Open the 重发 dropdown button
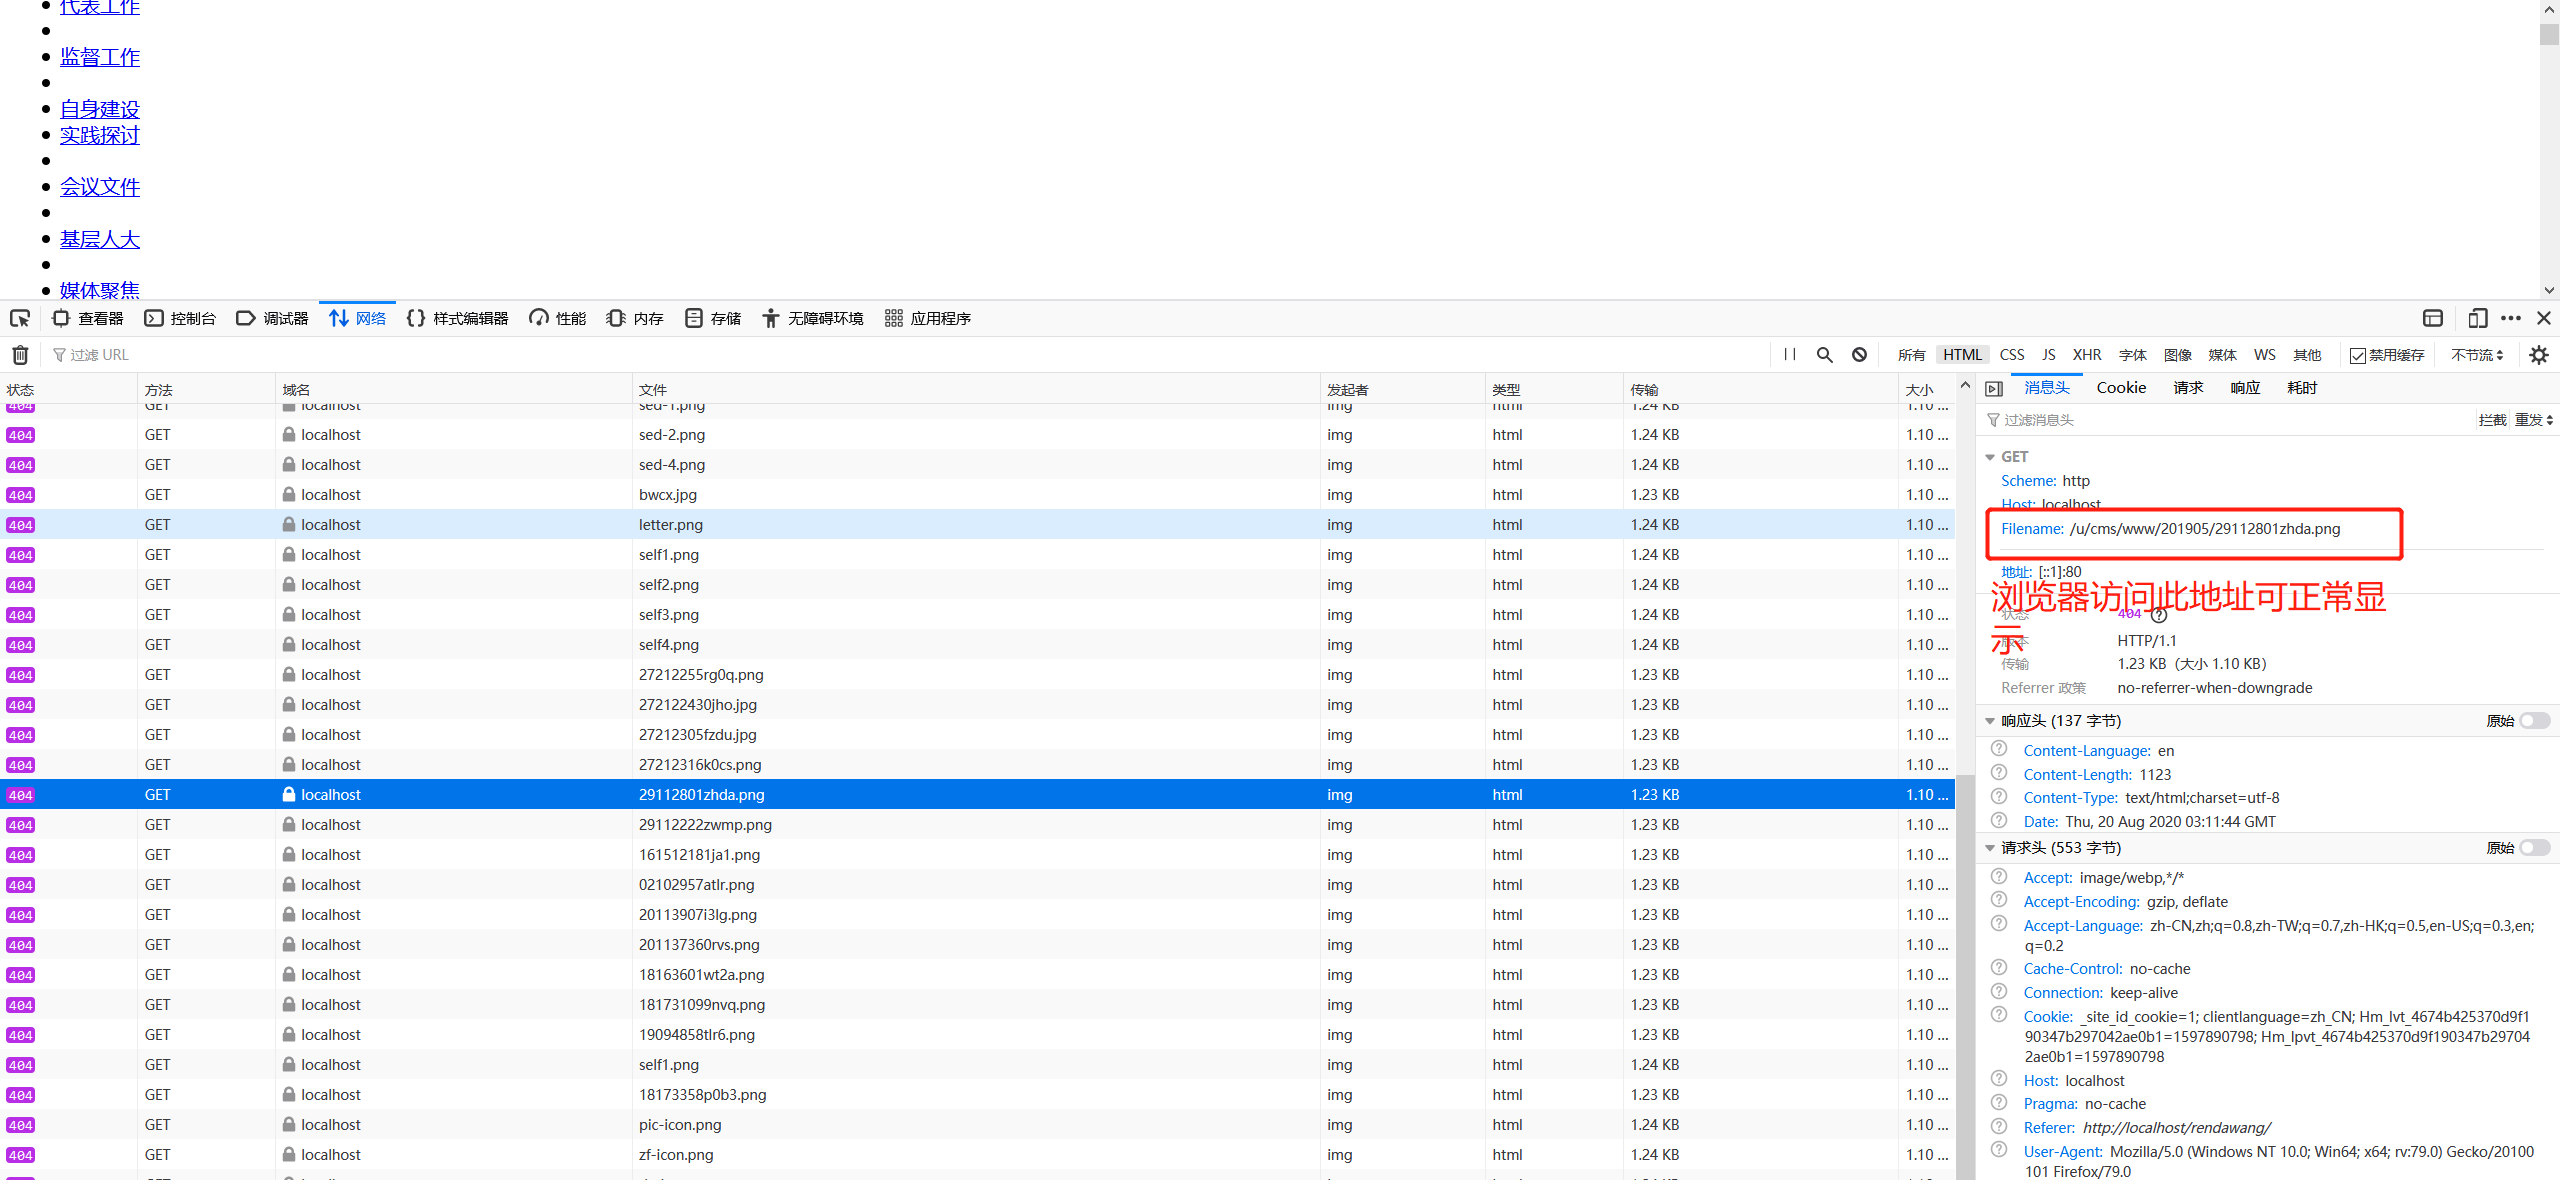 tap(2534, 420)
